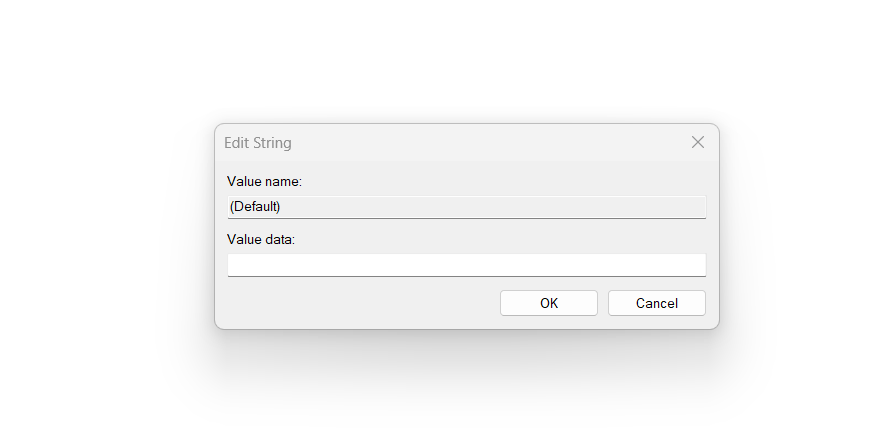Click the X in dialog corner

(698, 142)
